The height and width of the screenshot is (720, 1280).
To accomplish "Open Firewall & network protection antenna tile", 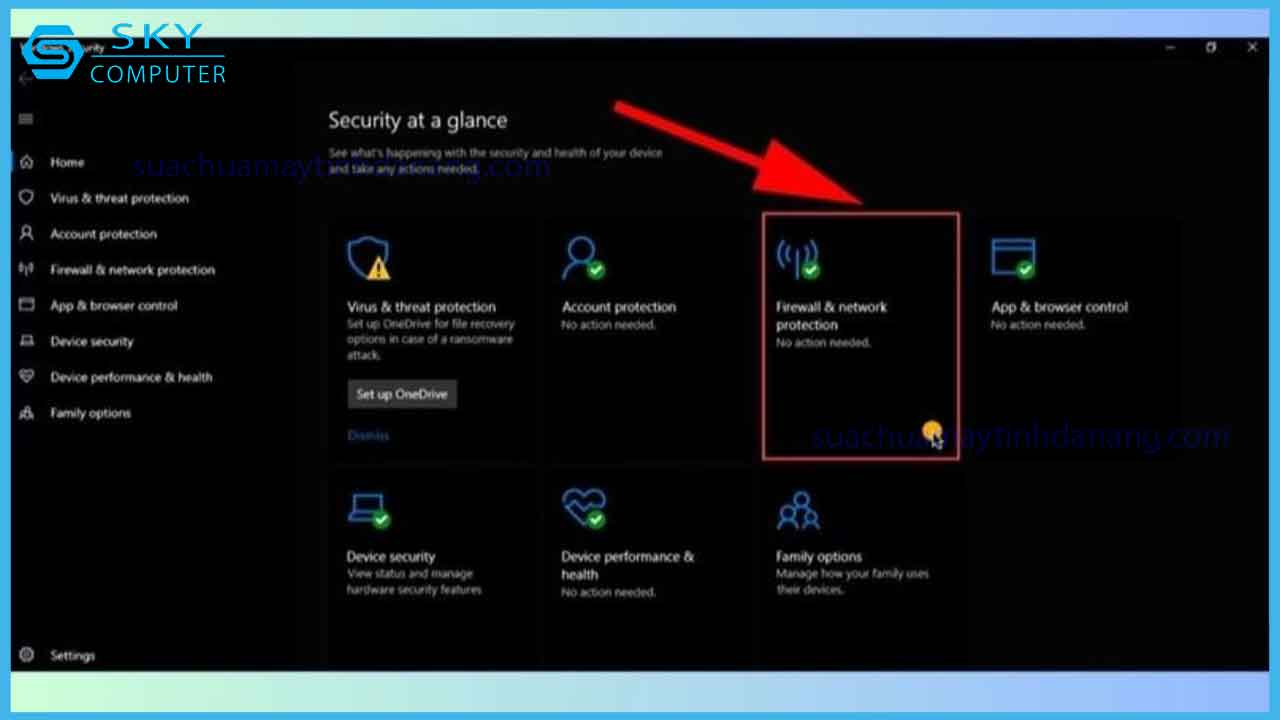I will (x=797, y=259).
